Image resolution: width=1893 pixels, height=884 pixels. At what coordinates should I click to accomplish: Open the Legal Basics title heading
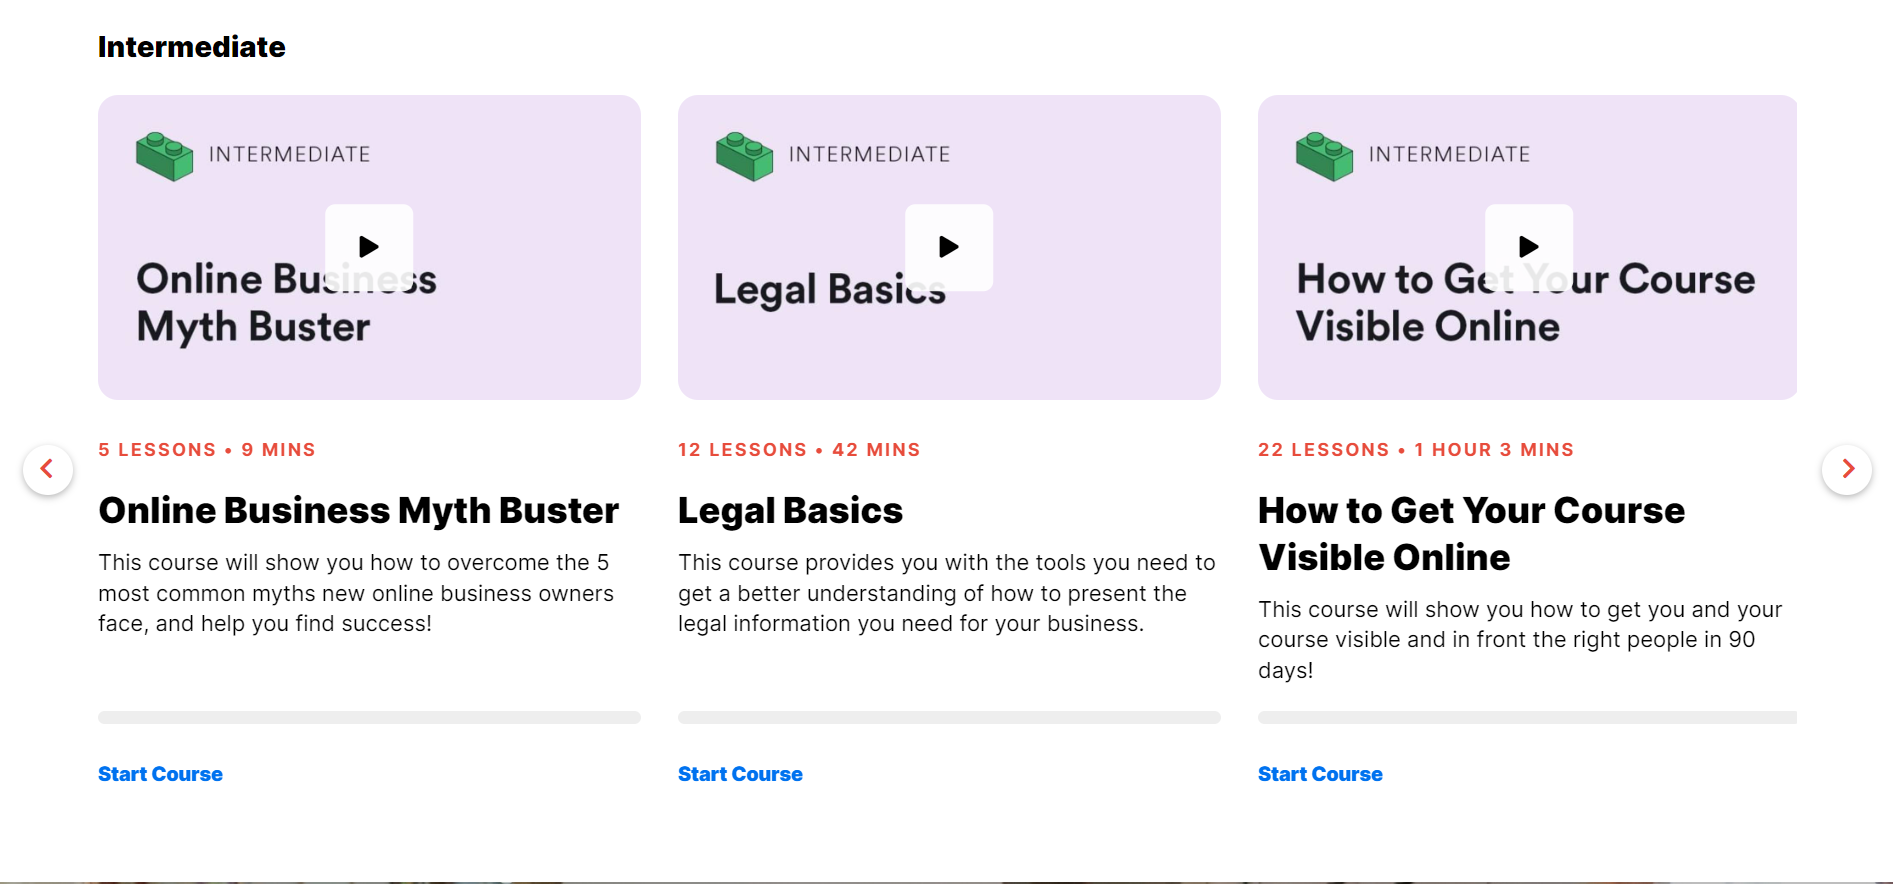pyautogui.click(x=790, y=511)
